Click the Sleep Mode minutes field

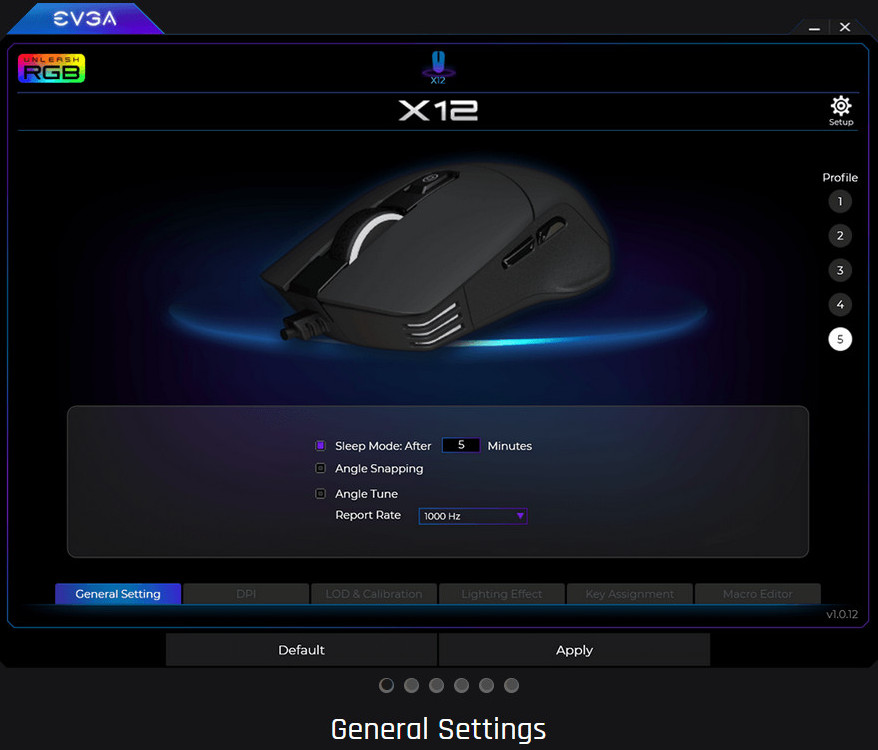tap(461, 445)
